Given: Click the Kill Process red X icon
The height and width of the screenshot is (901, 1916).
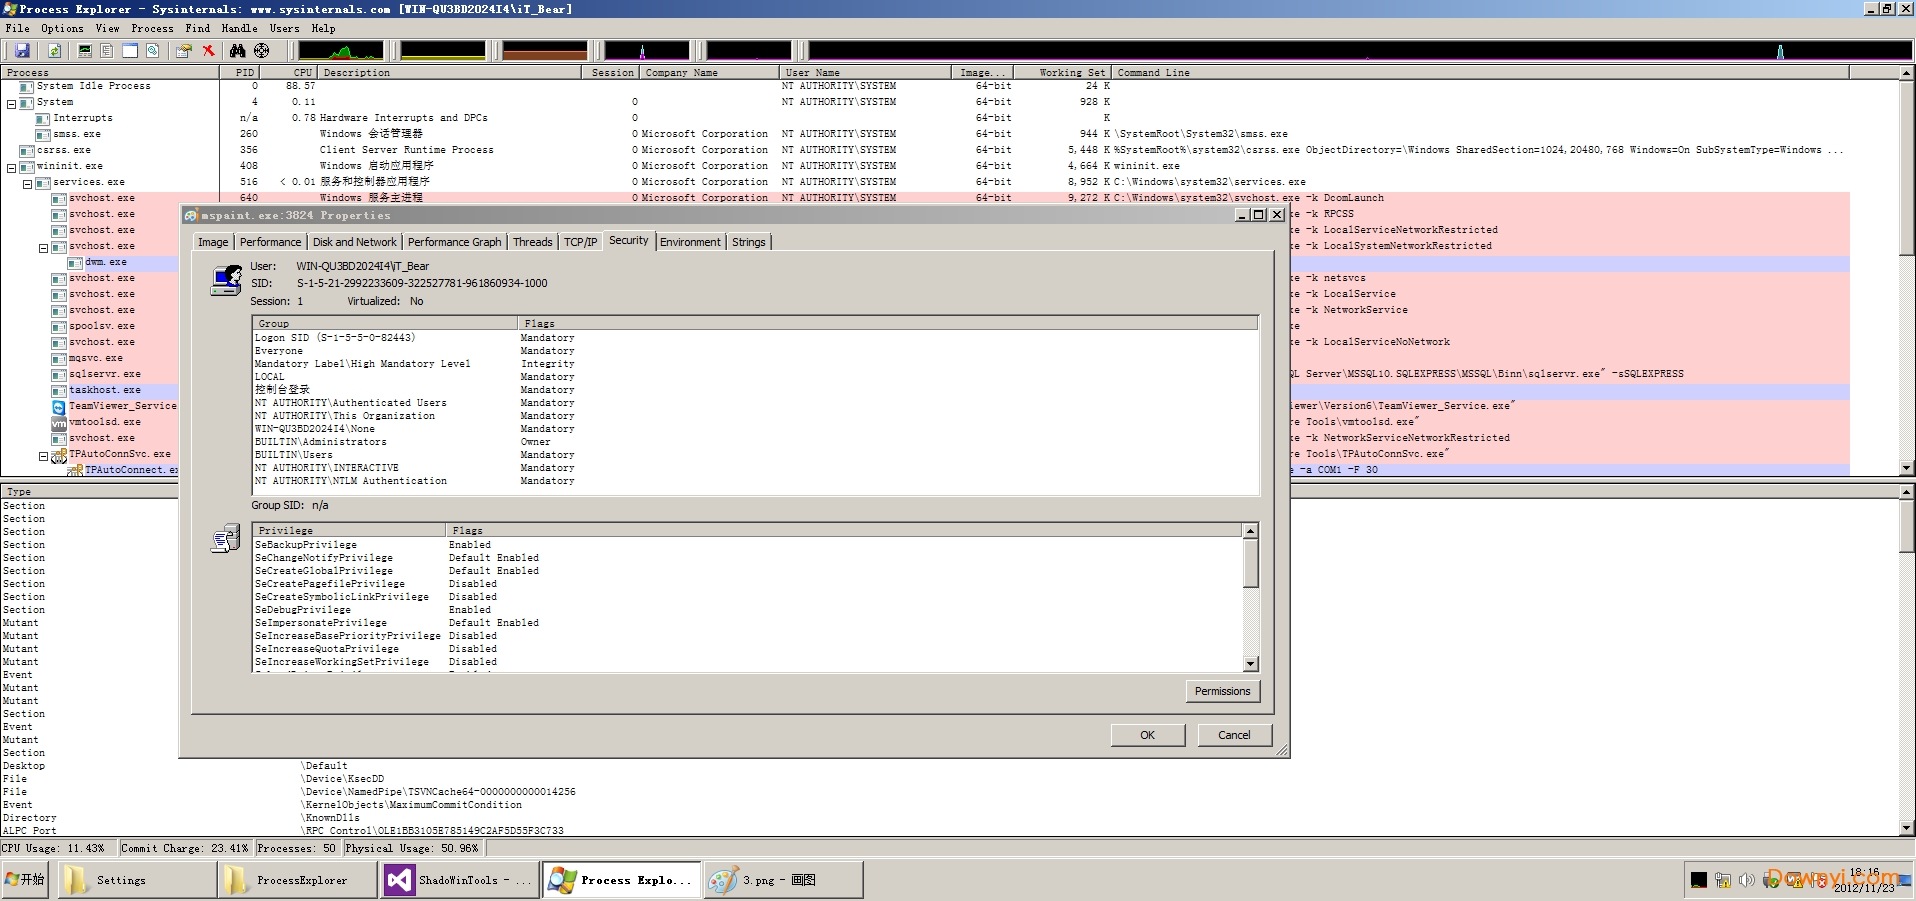Looking at the screenshot, I should tap(208, 50).
